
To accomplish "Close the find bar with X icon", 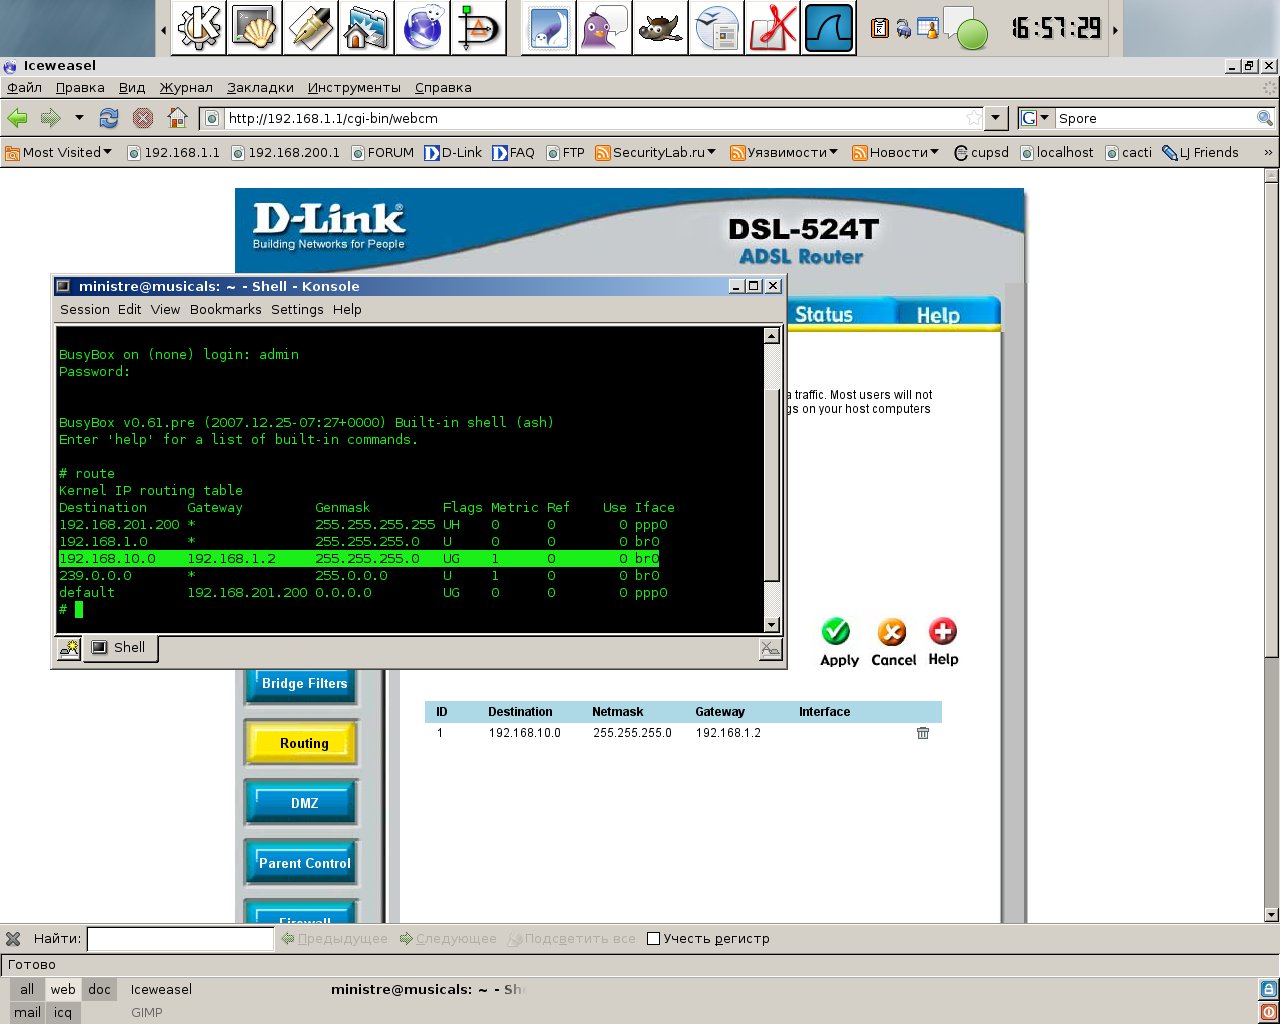I will [x=13, y=939].
